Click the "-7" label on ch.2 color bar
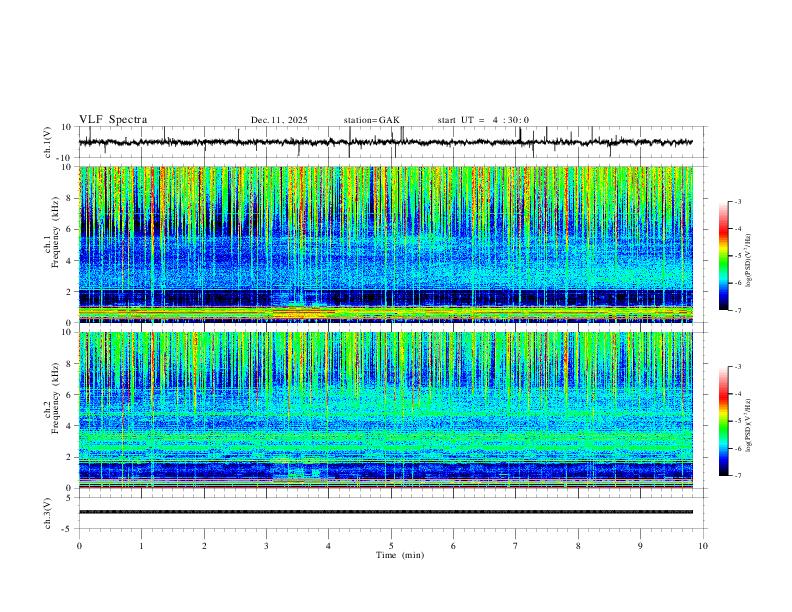 [737, 476]
